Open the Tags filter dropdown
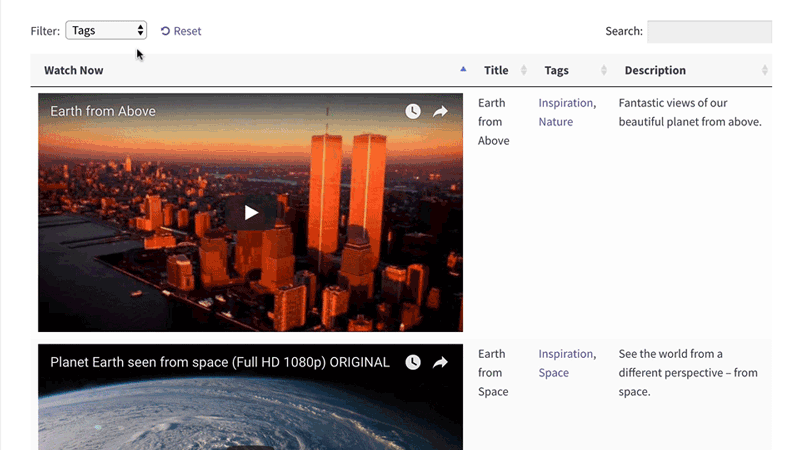This screenshot has height=450, width=800. click(x=106, y=31)
